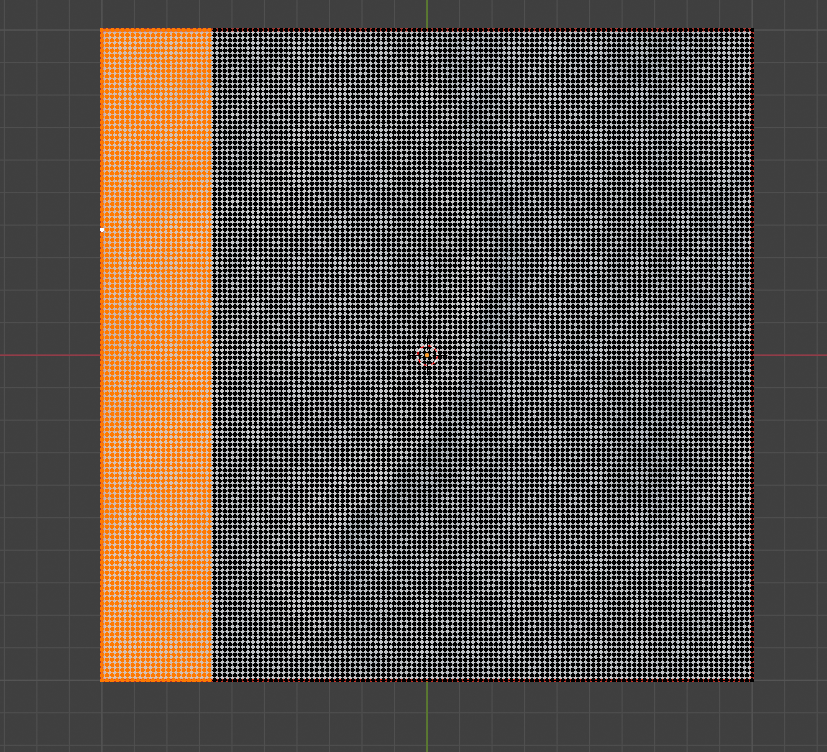Select the bottom-right corner vertex of mesh

(751, 680)
